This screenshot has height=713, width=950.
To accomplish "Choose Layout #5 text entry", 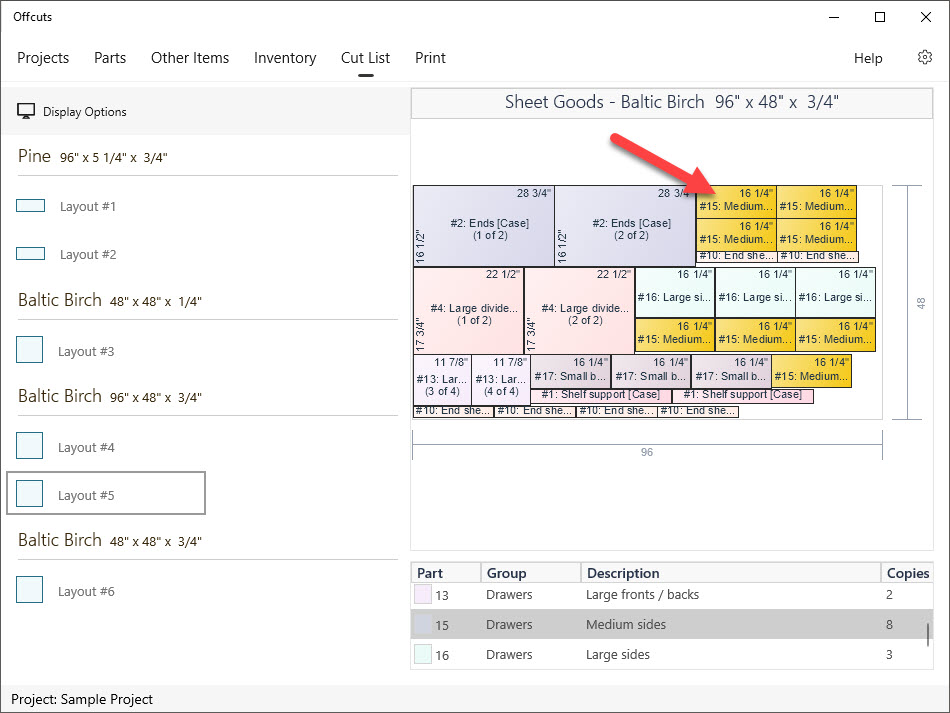I will tap(86, 496).
